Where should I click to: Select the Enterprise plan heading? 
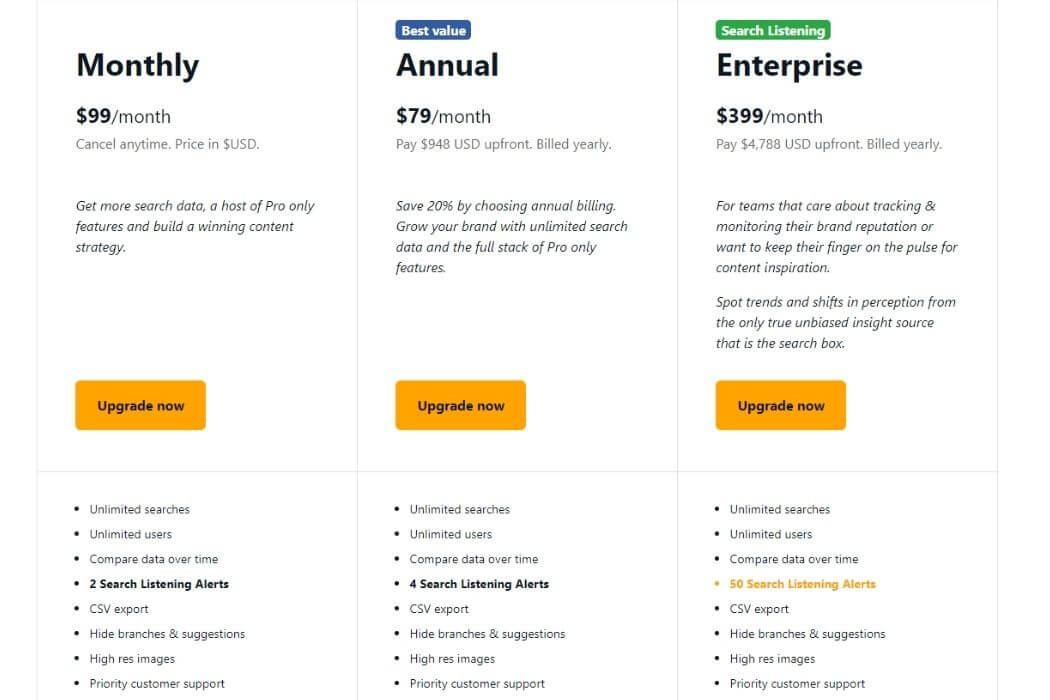pyautogui.click(x=790, y=66)
